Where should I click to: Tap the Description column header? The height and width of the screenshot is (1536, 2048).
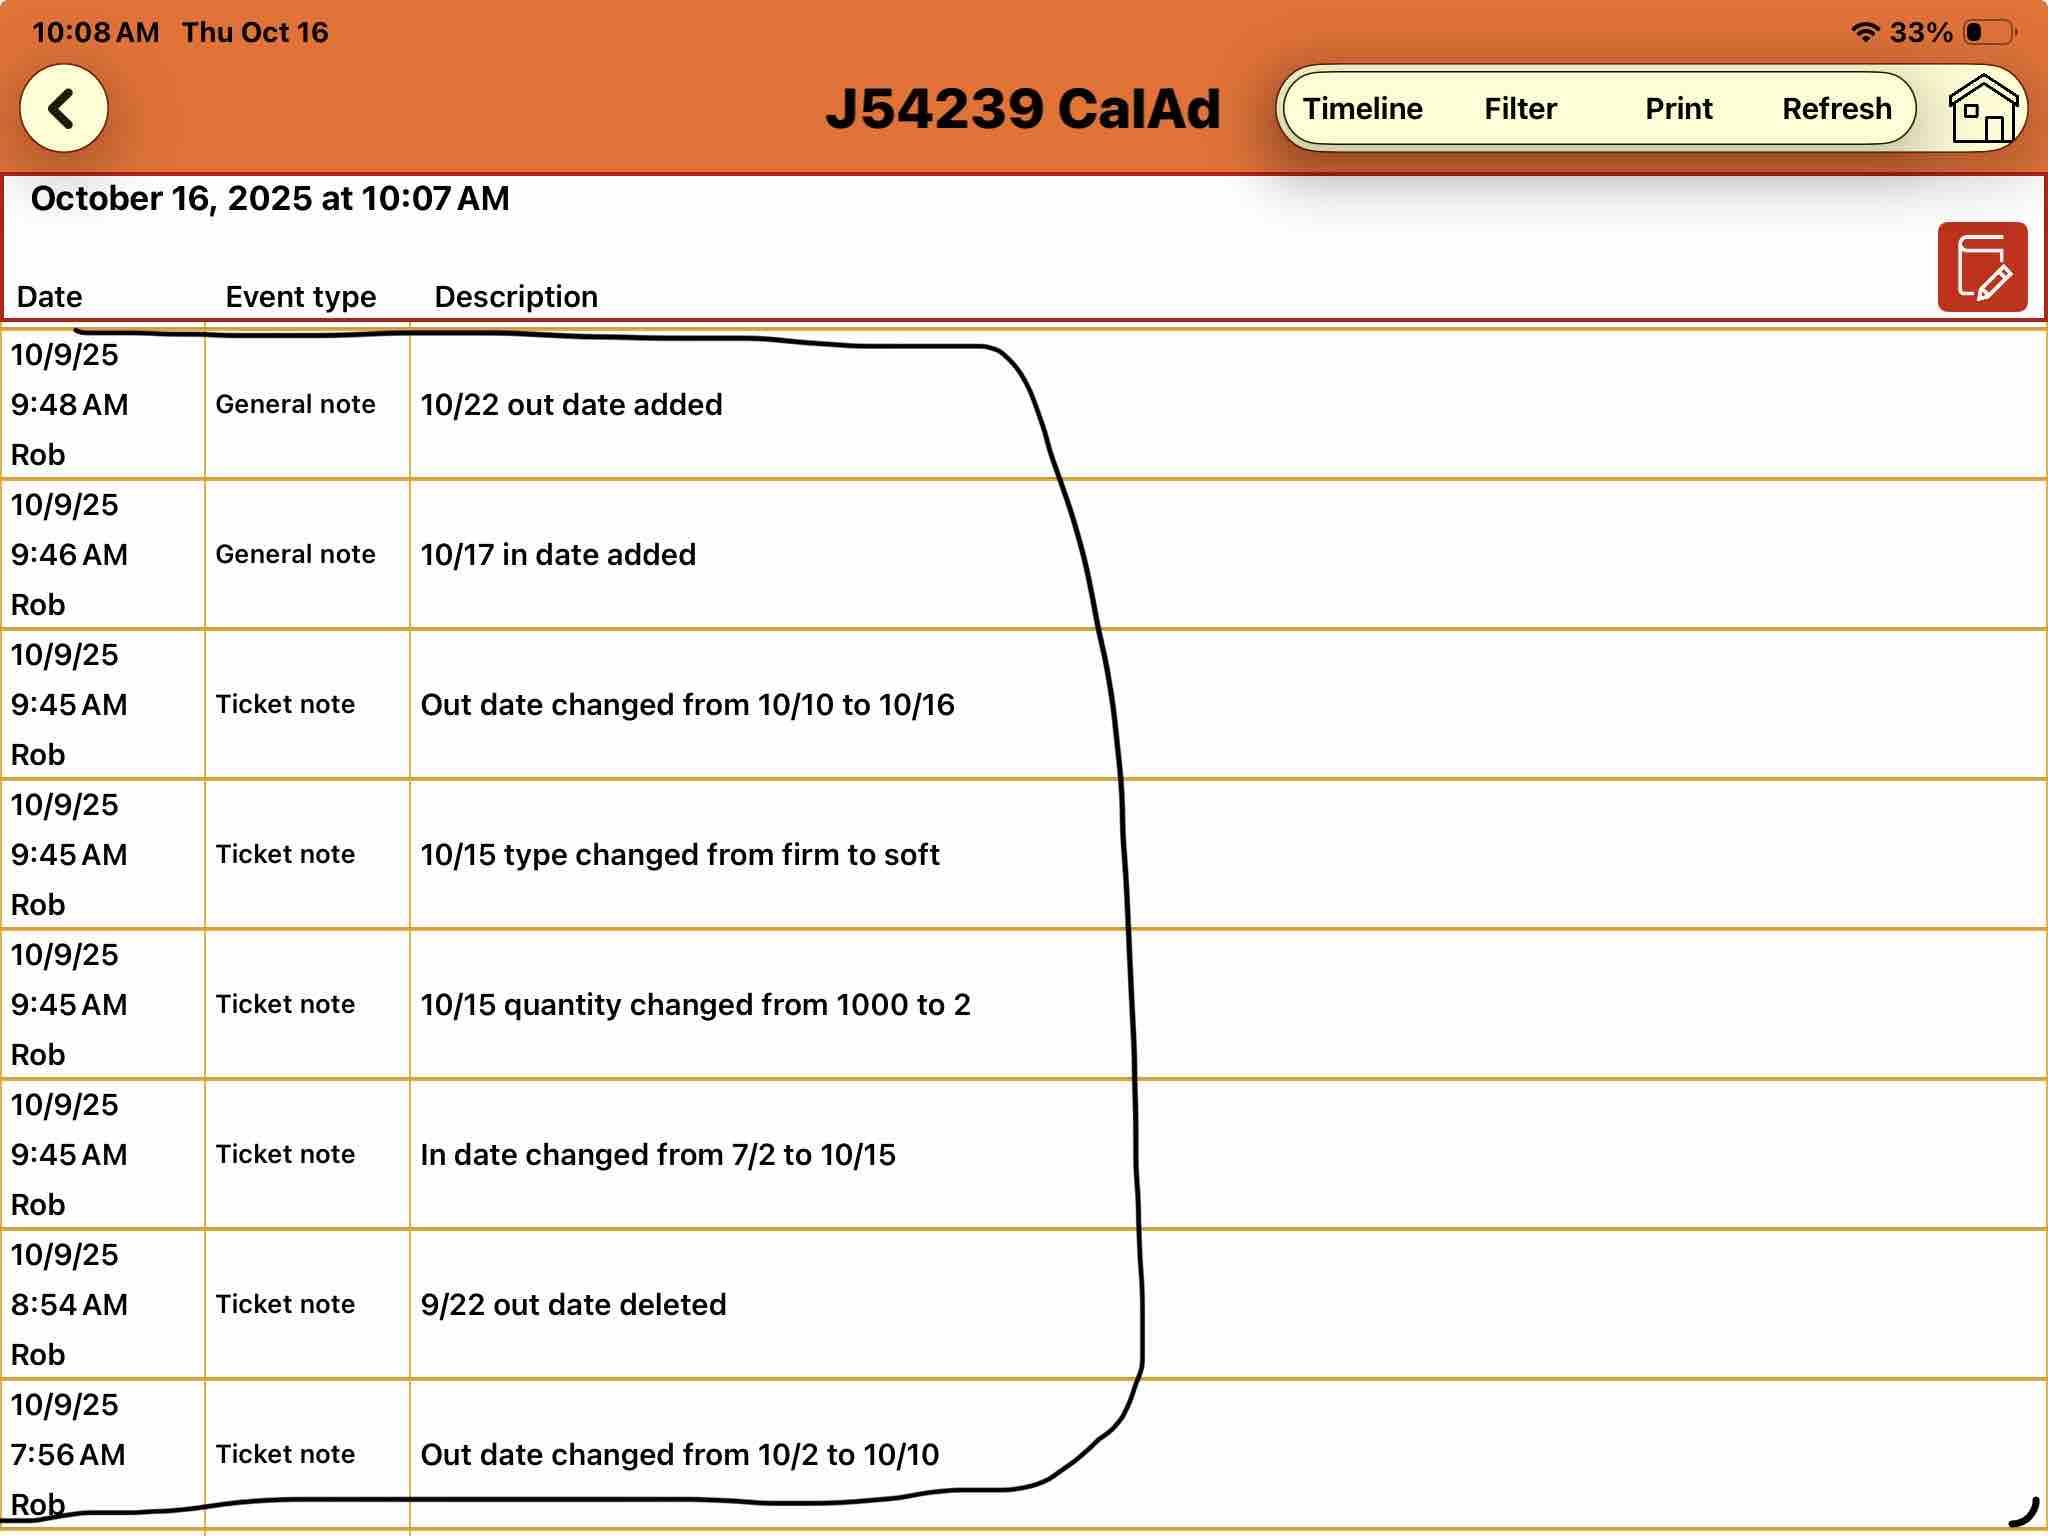[516, 297]
